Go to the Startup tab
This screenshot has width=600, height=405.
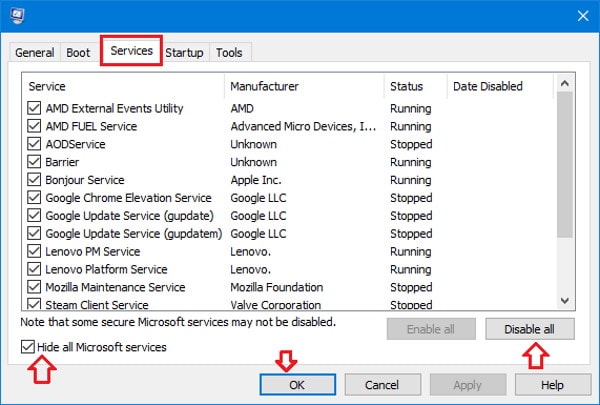(x=184, y=52)
